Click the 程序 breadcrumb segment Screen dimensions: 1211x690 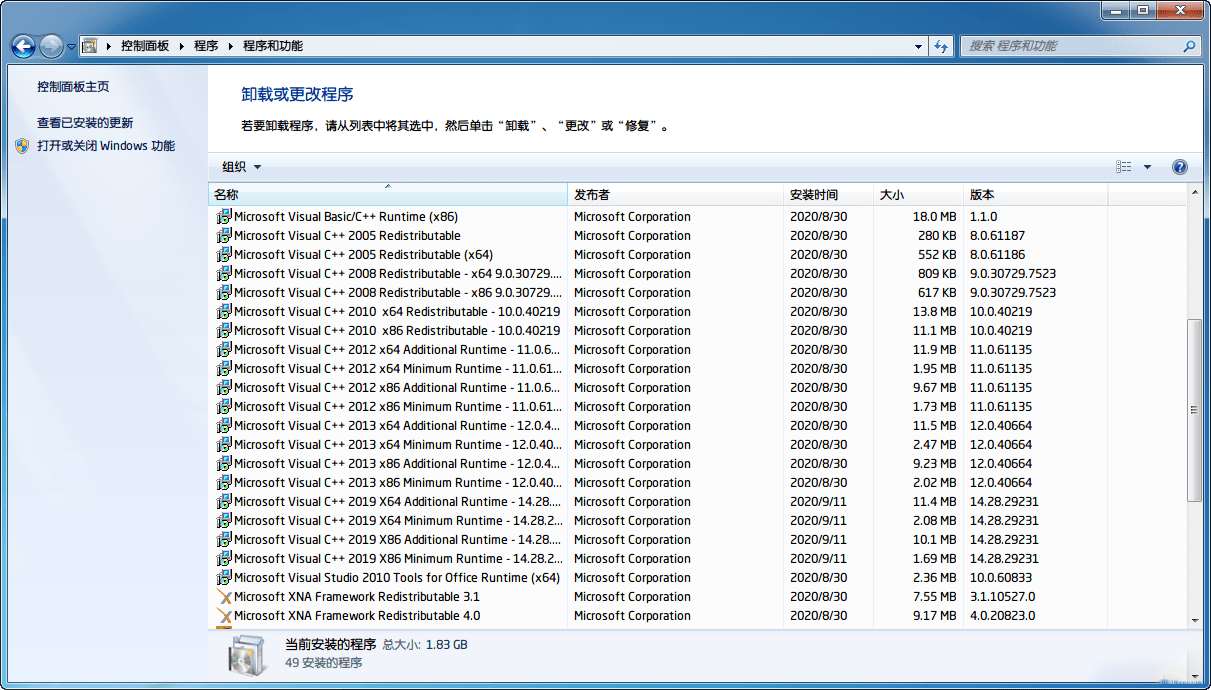point(206,46)
